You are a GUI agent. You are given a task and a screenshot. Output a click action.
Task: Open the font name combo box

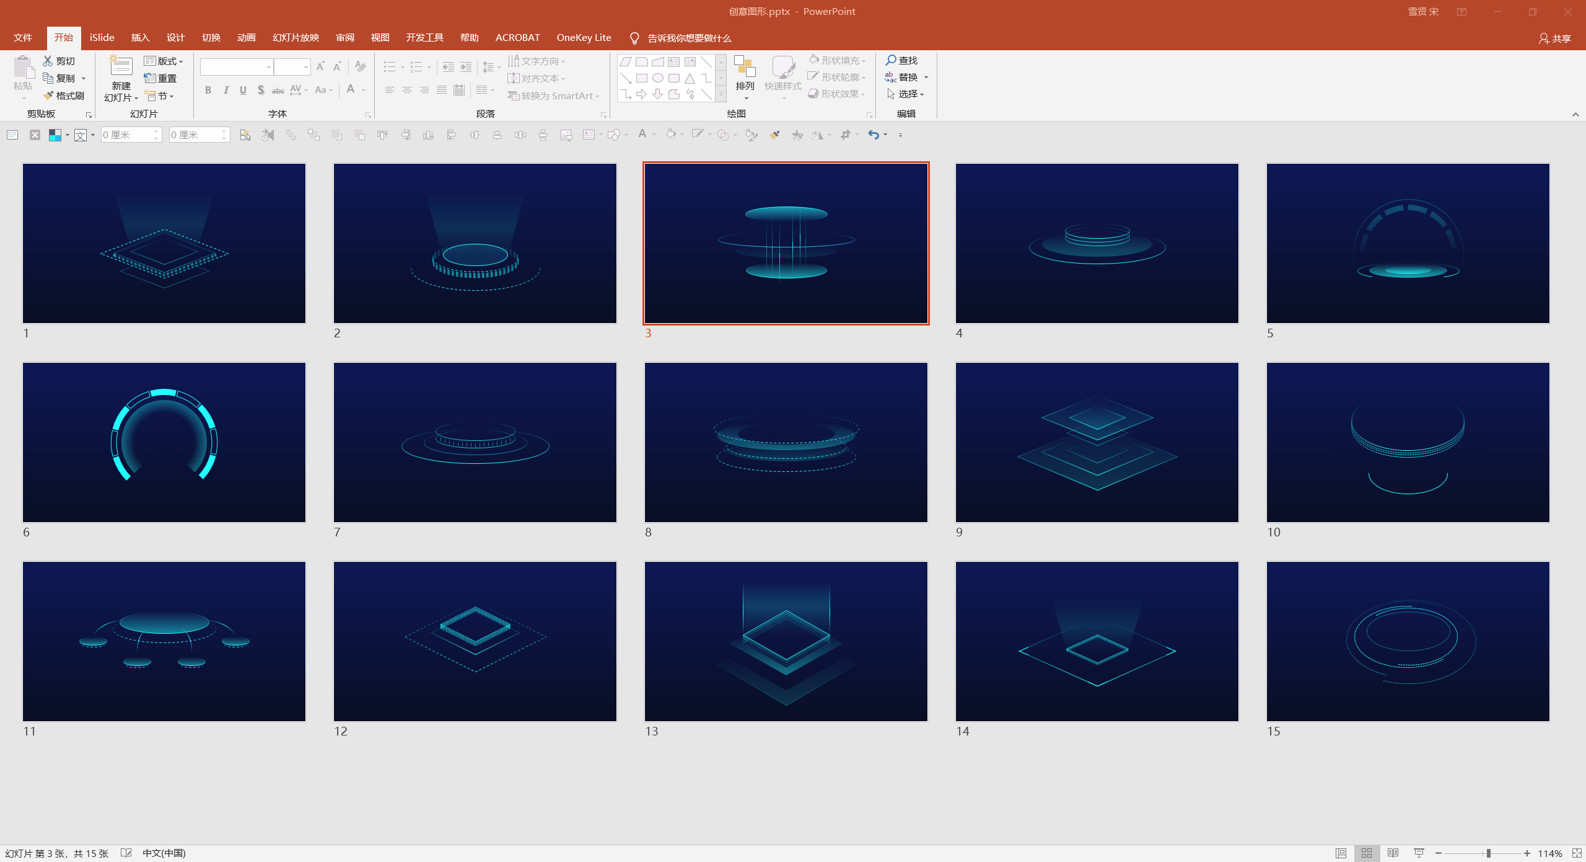point(237,67)
